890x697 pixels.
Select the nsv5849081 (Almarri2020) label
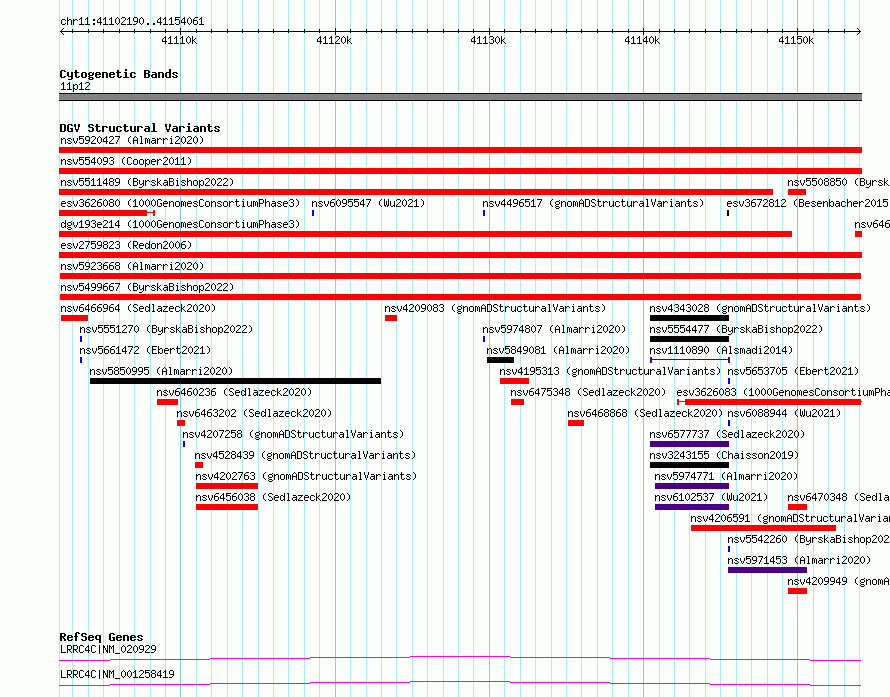click(558, 350)
